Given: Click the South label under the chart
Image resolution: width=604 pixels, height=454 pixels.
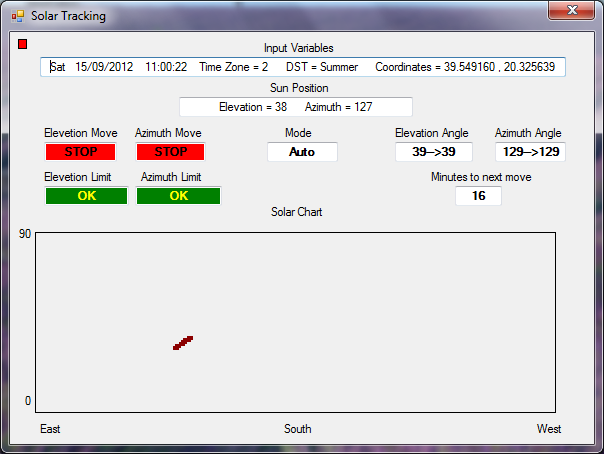Looking at the screenshot, I should tap(297, 429).
